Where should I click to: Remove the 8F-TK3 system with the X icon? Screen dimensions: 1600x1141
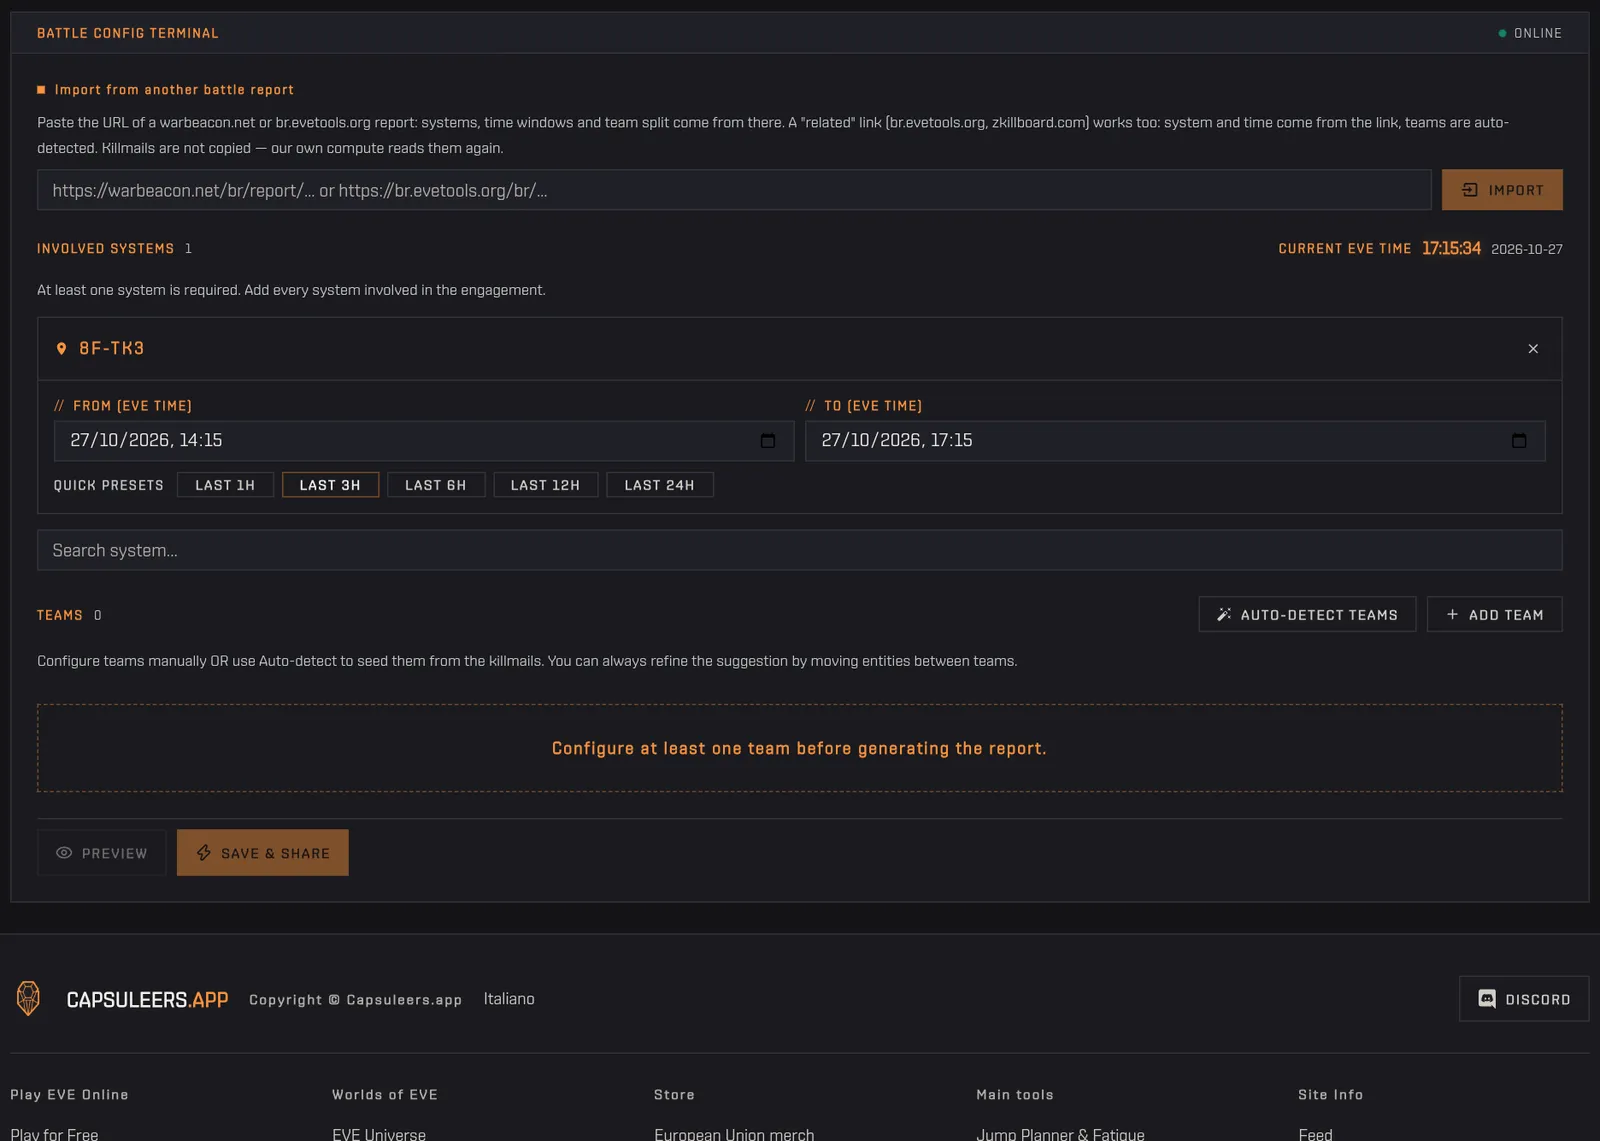coord(1533,349)
